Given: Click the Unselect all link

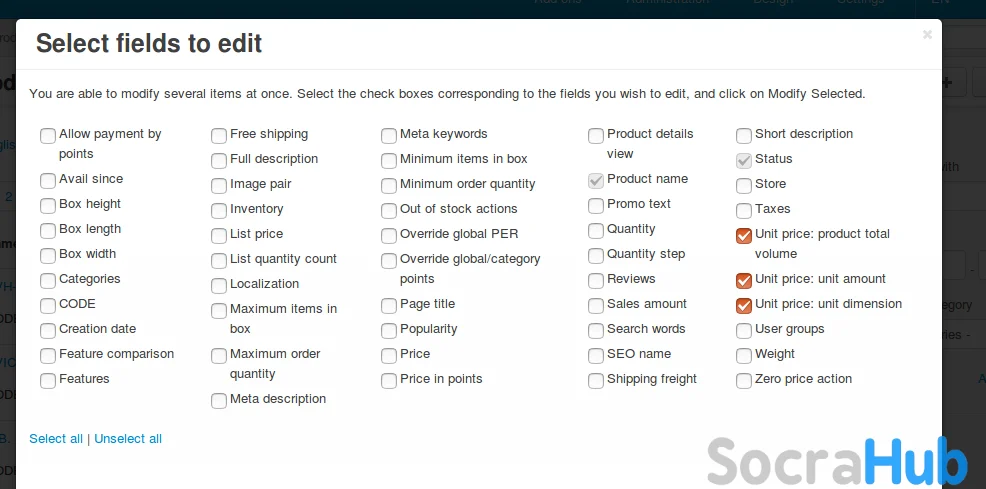Looking at the screenshot, I should pyautogui.click(x=128, y=439).
